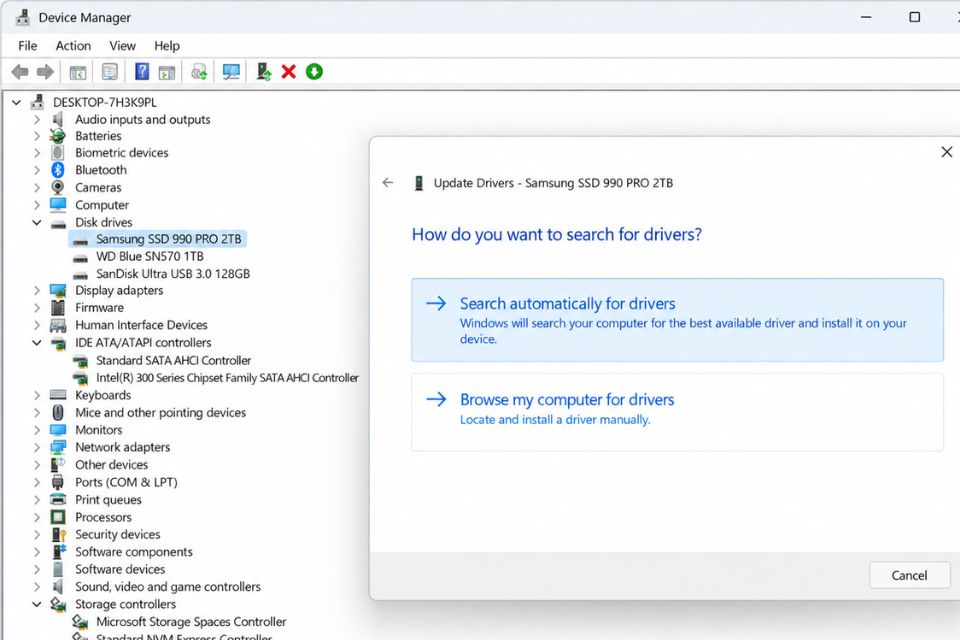Image resolution: width=960 pixels, height=640 pixels.
Task: Expand Audio inputs and outputs
Action: tap(37, 119)
